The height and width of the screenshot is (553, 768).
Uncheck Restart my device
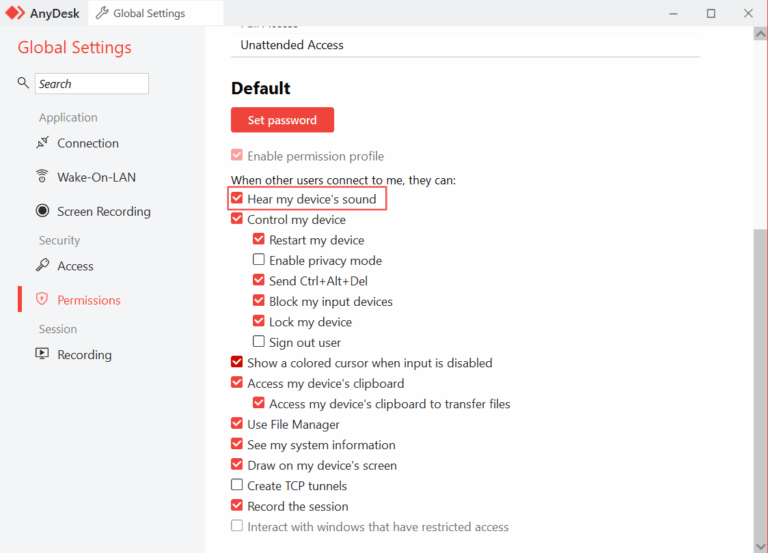point(259,239)
